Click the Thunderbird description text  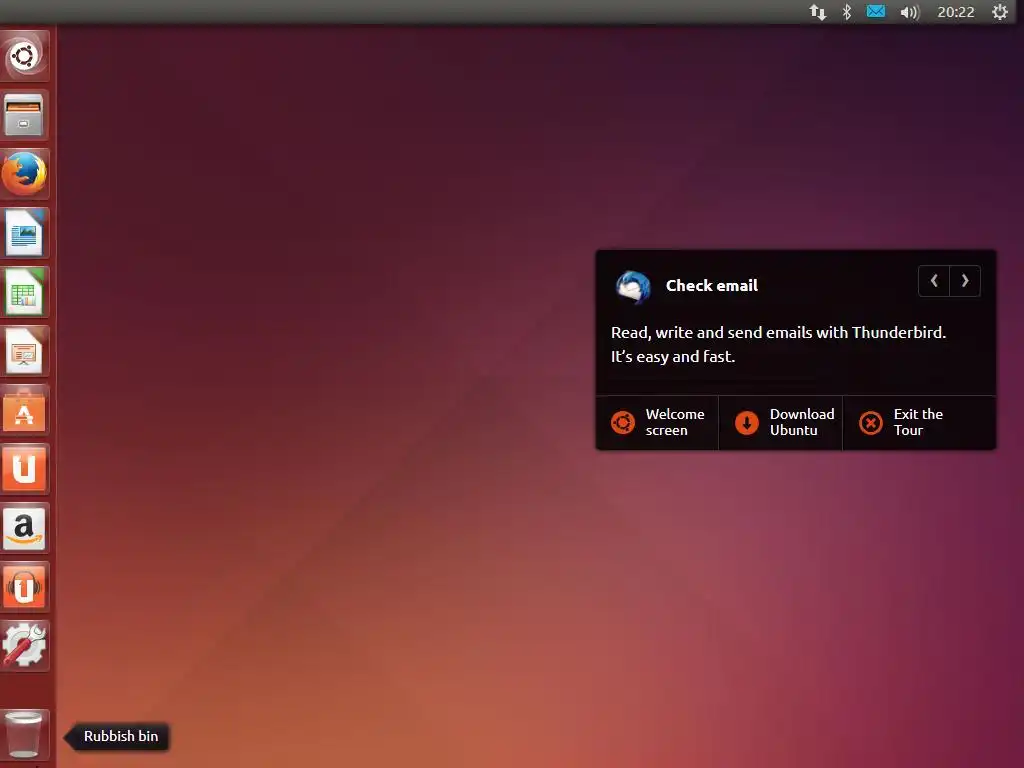[778, 344]
